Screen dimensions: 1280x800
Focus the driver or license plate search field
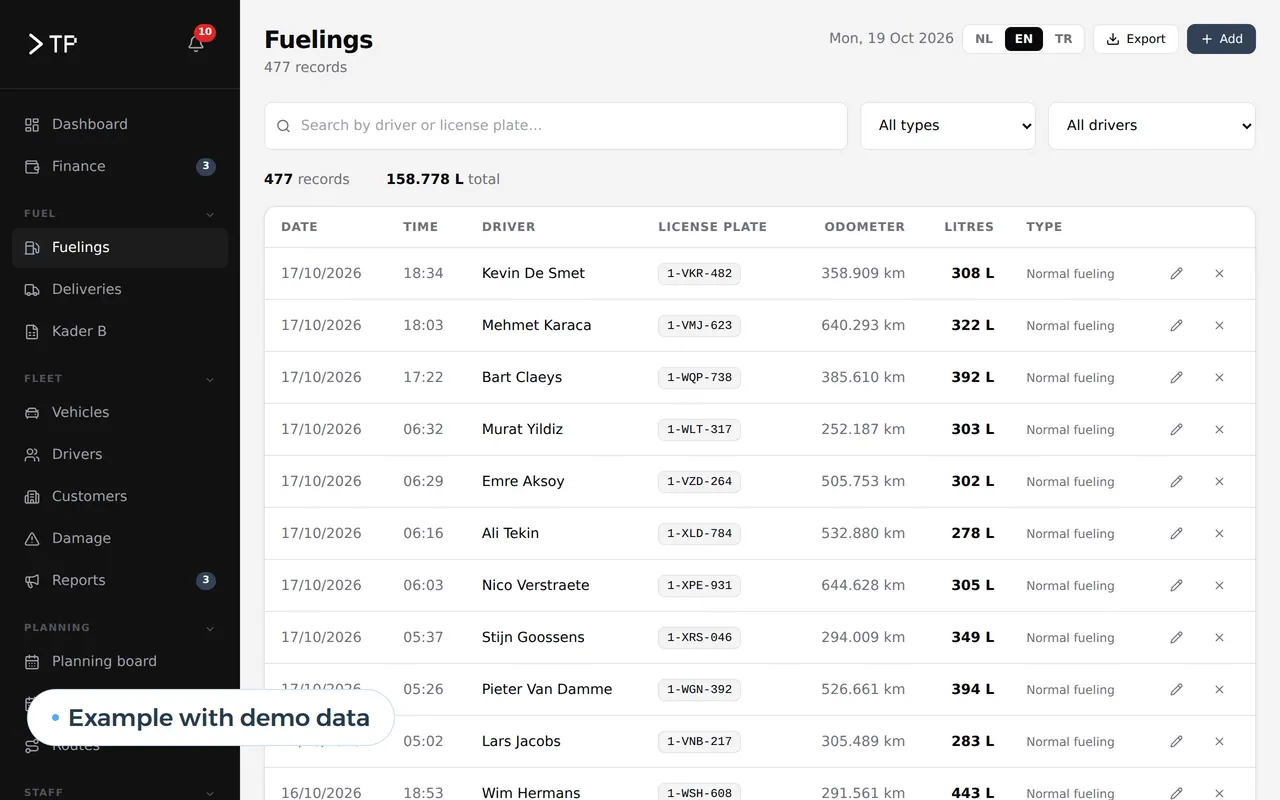(x=556, y=126)
